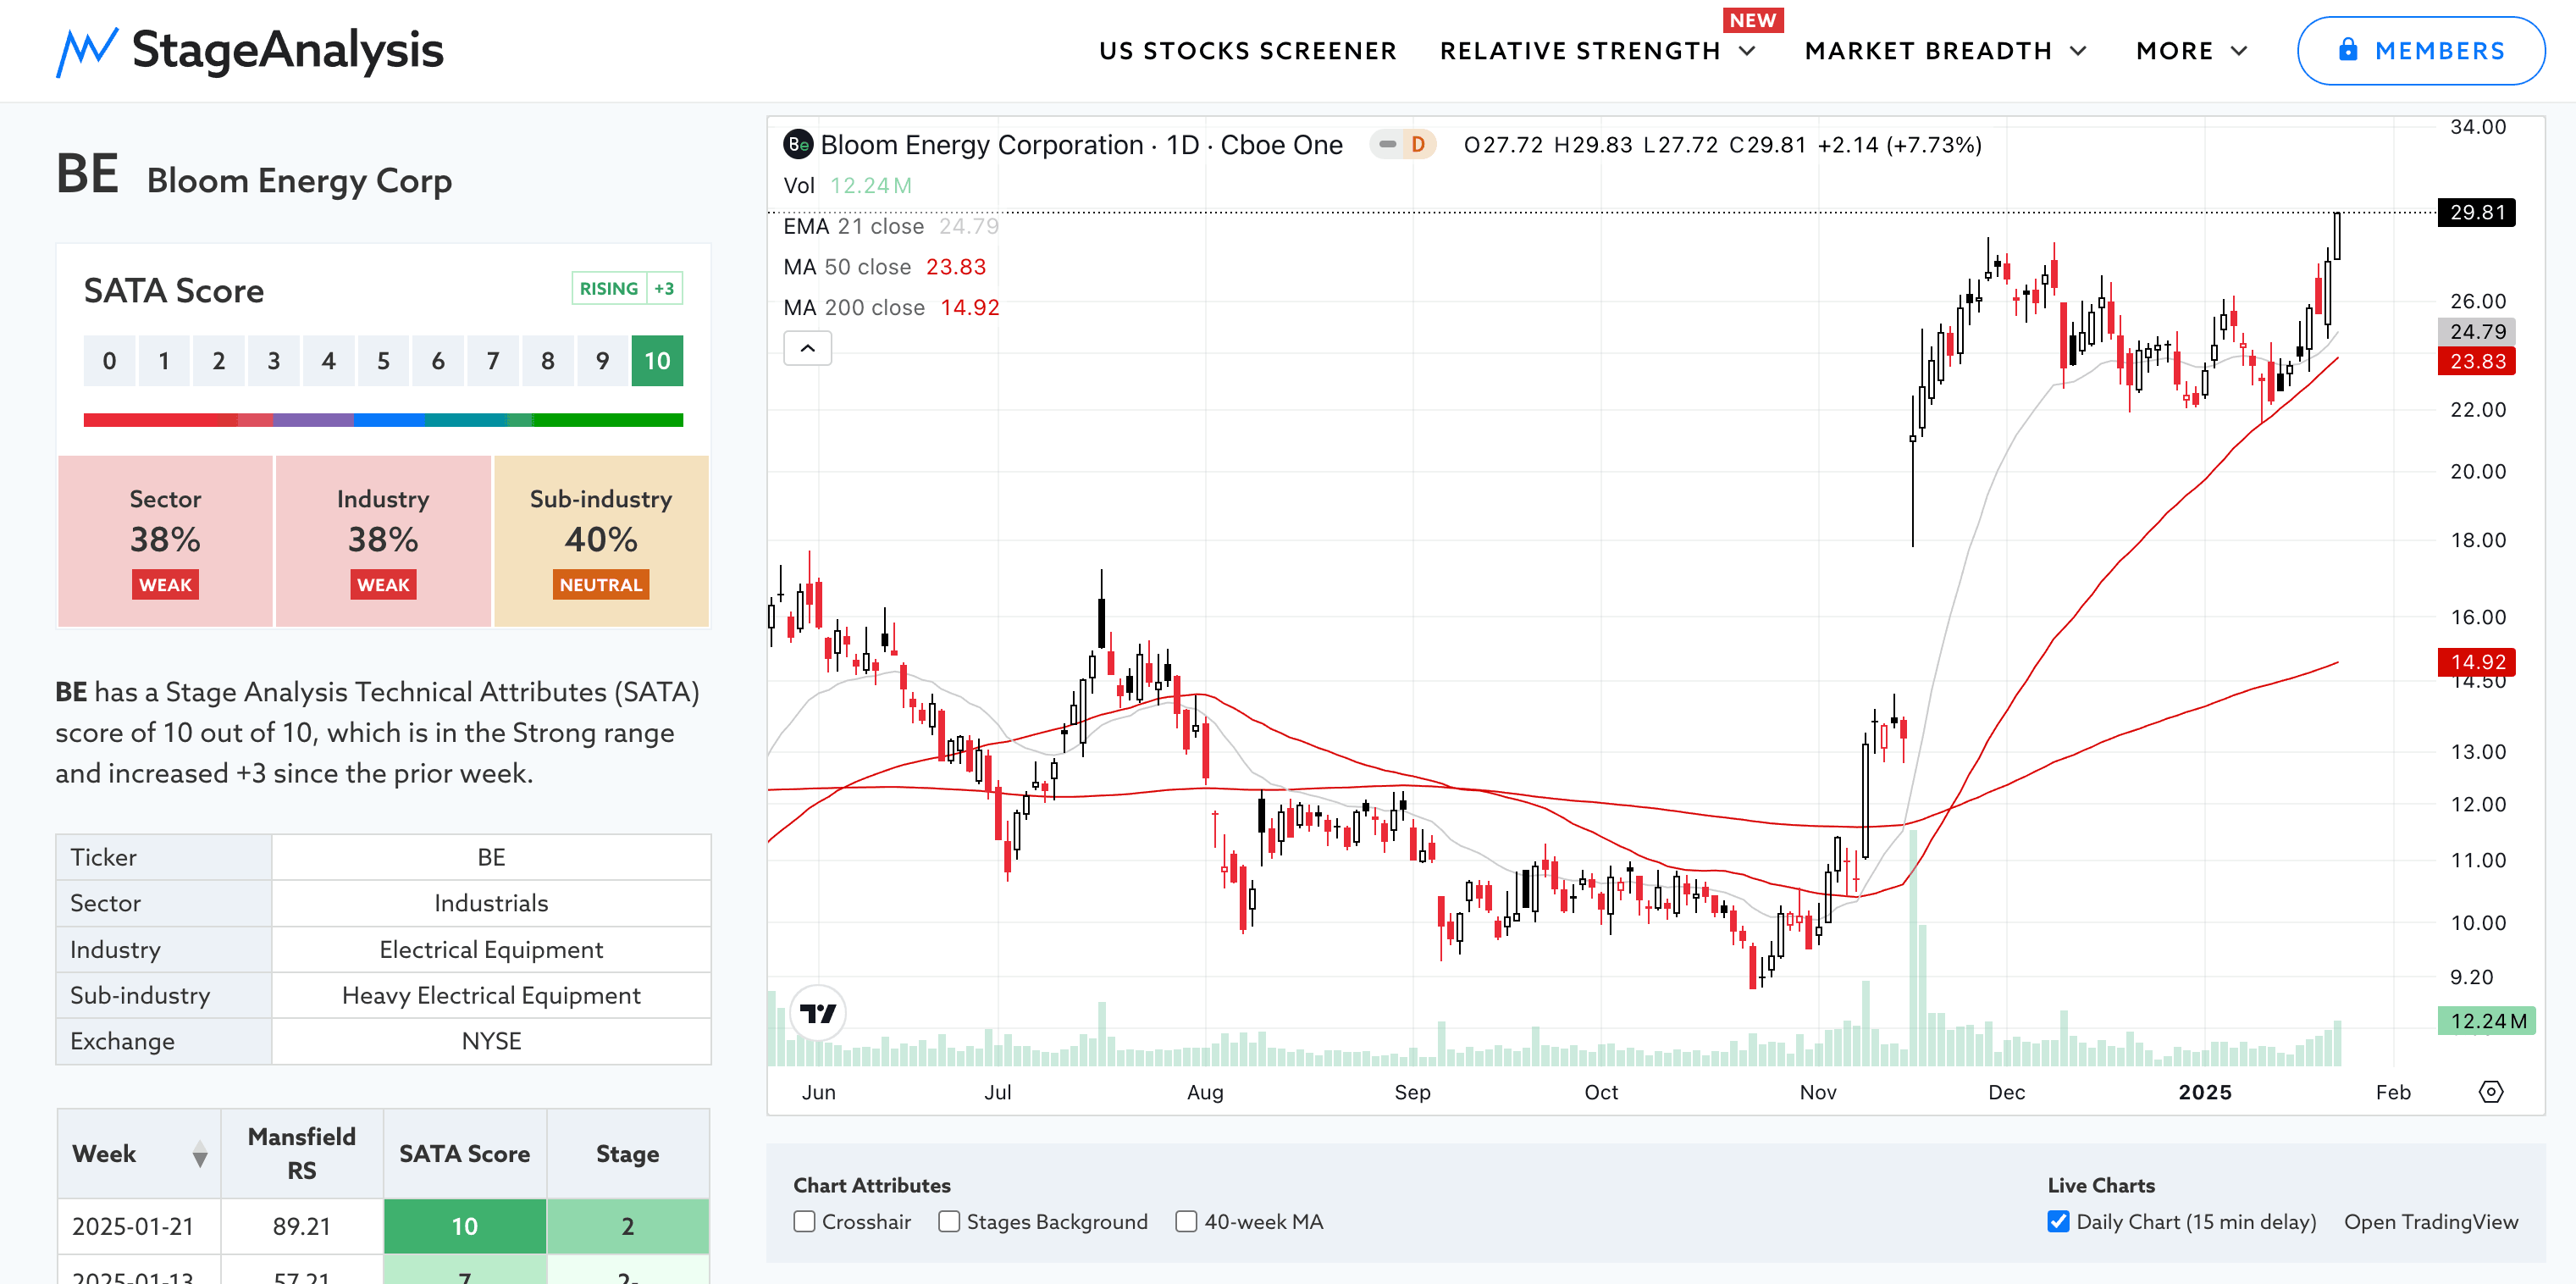Click SATA score segment 0

click(x=109, y=361)
